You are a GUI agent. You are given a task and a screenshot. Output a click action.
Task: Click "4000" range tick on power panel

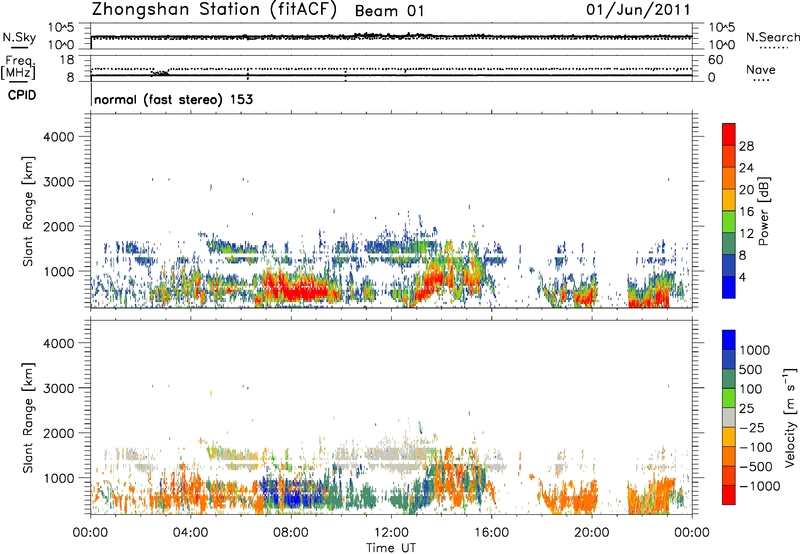coord(59,137)
